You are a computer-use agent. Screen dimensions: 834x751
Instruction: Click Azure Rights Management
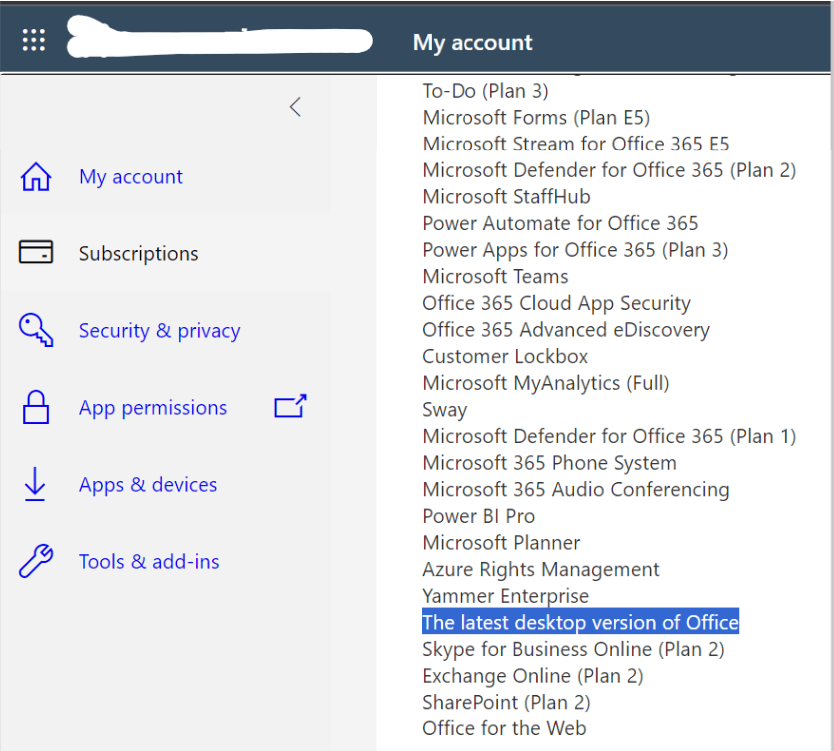540,569
